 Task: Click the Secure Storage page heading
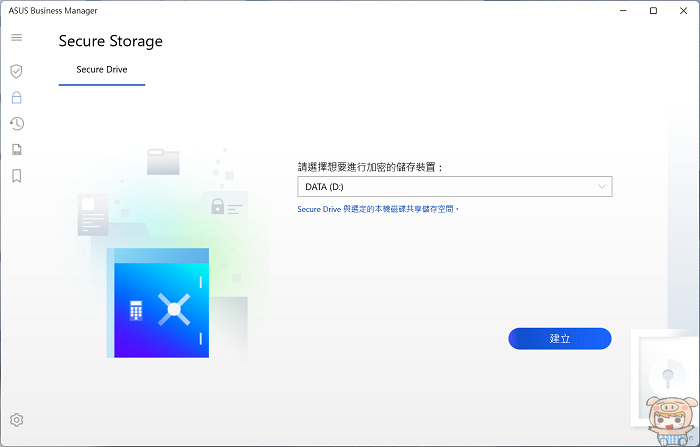110,41
